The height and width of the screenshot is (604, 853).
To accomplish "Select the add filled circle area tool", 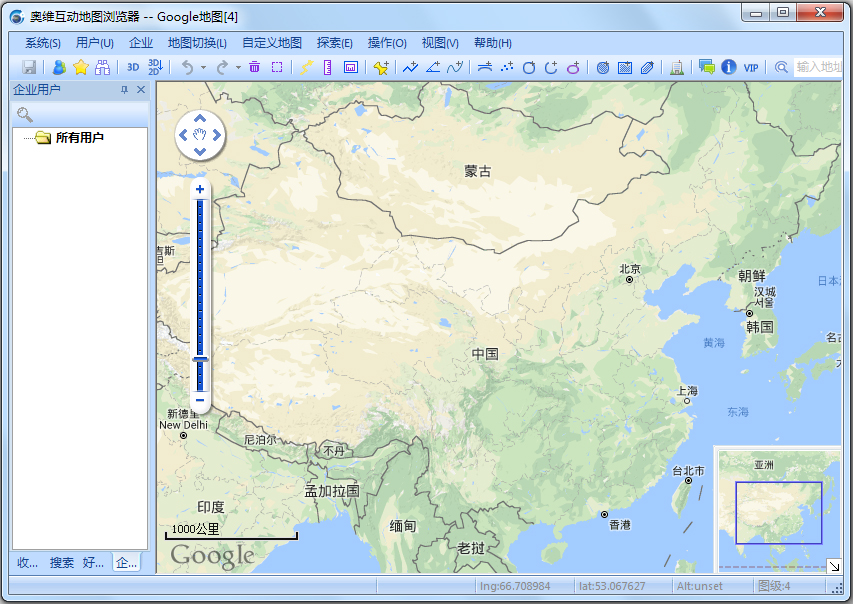I will (x=603, y=67).
